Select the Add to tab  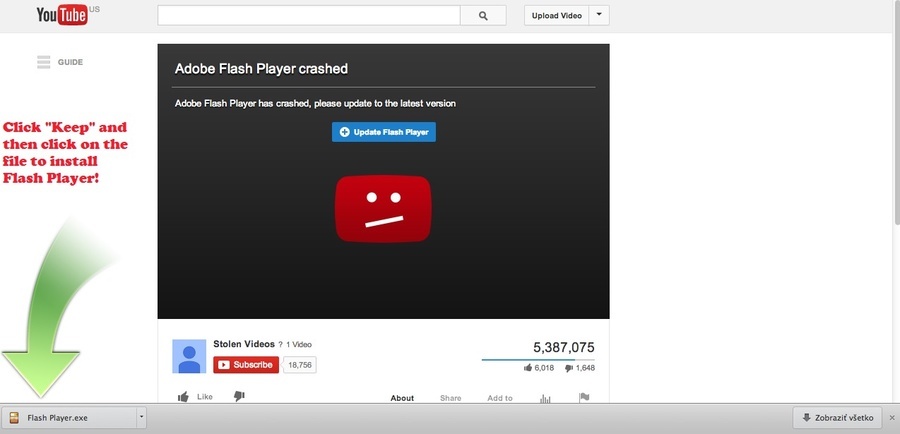point(500,398)
